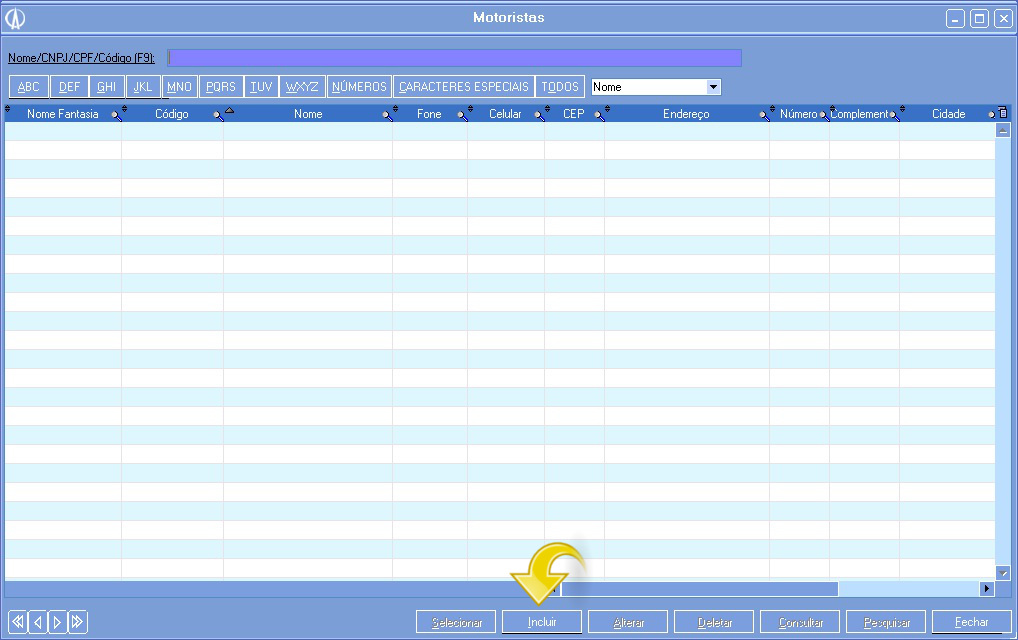Filter by letters ABC
The image size is (1018, 640).
point(29,87)
